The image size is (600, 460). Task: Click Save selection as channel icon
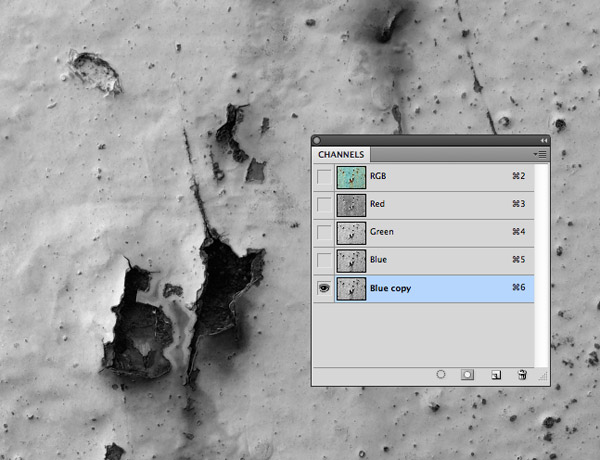coord(466,374)
